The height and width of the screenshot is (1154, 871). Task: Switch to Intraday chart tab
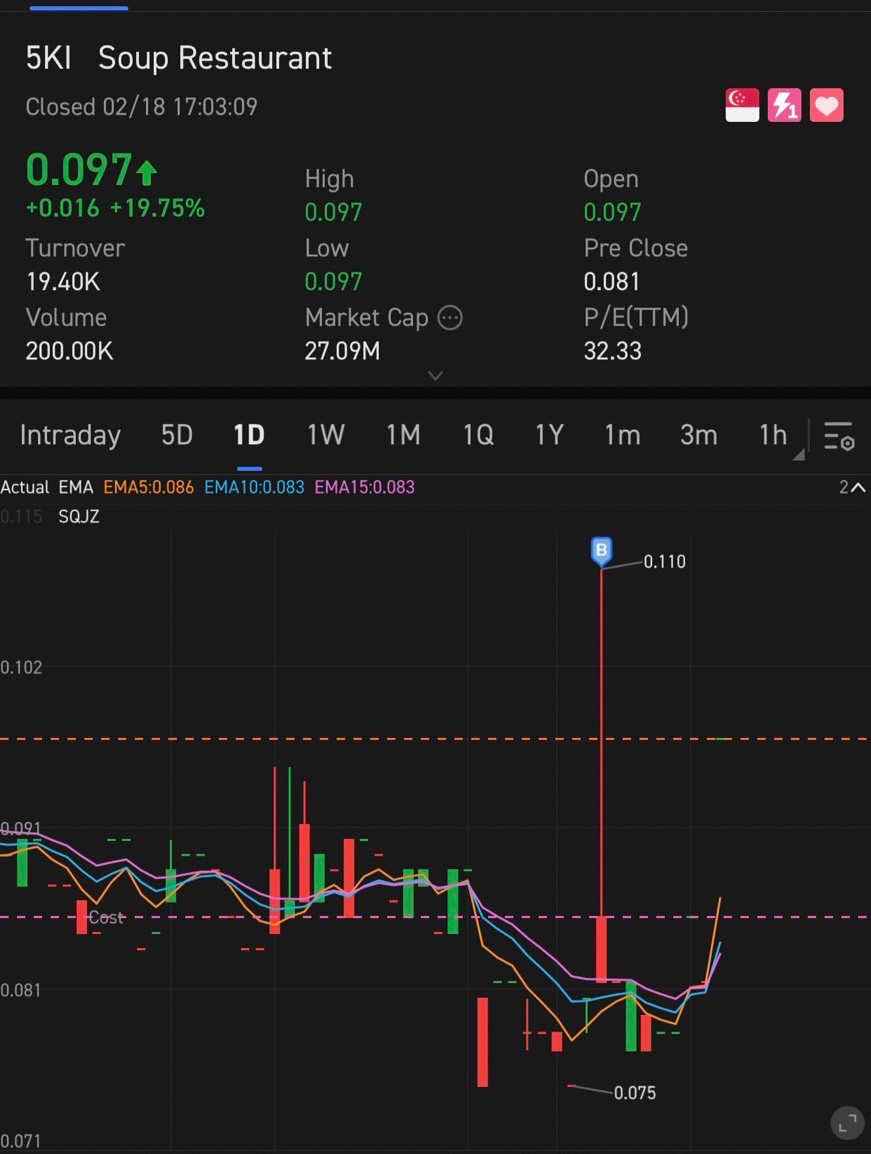[x=70, y=435]
